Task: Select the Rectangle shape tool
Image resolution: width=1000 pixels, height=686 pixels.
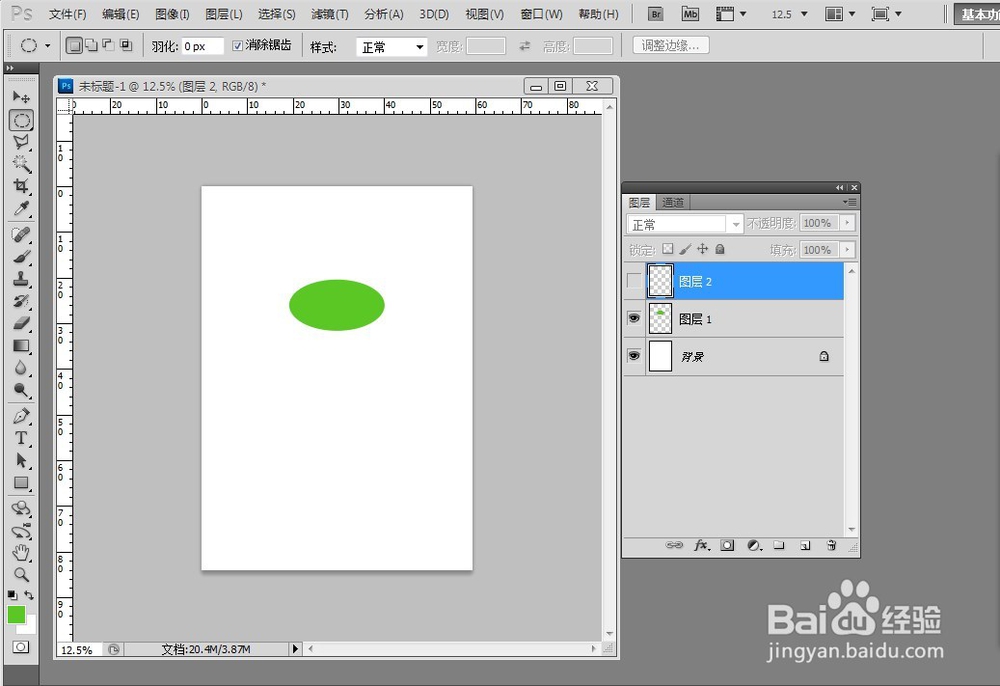Action: pyautogui.click(x=21, y=483)
